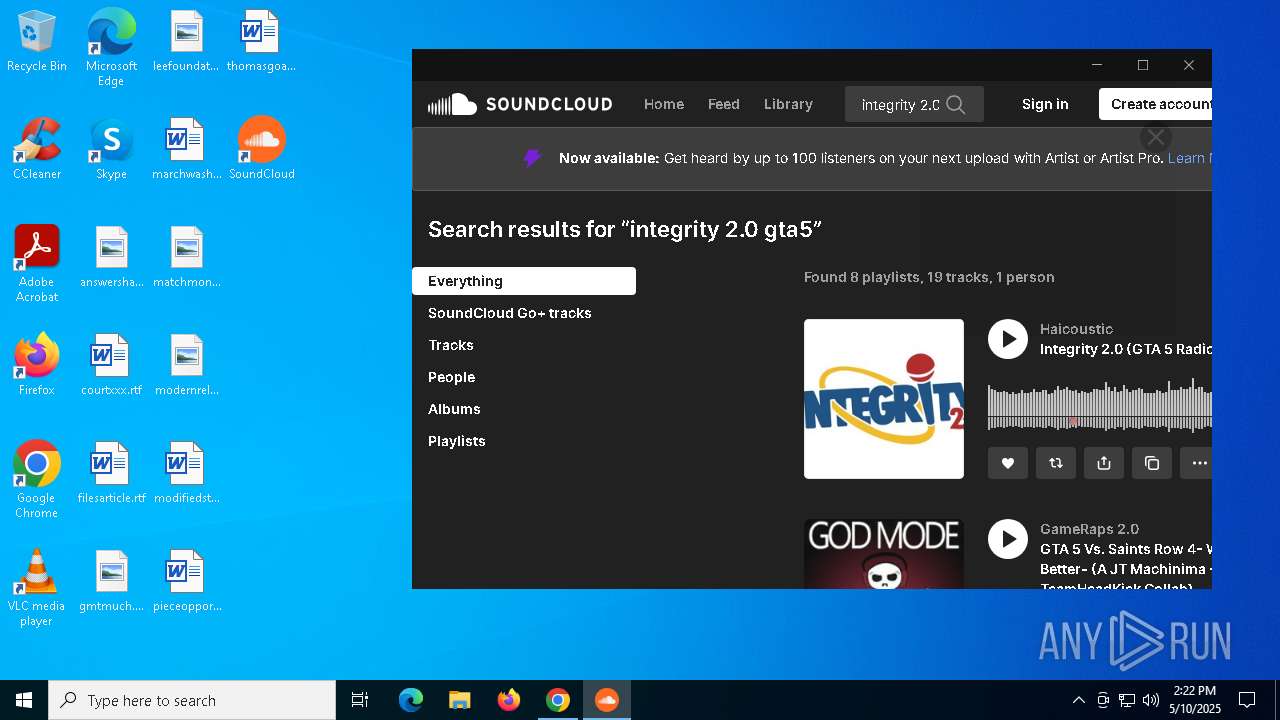Open the Adobe Acrobat desktop shortcut

37,264
